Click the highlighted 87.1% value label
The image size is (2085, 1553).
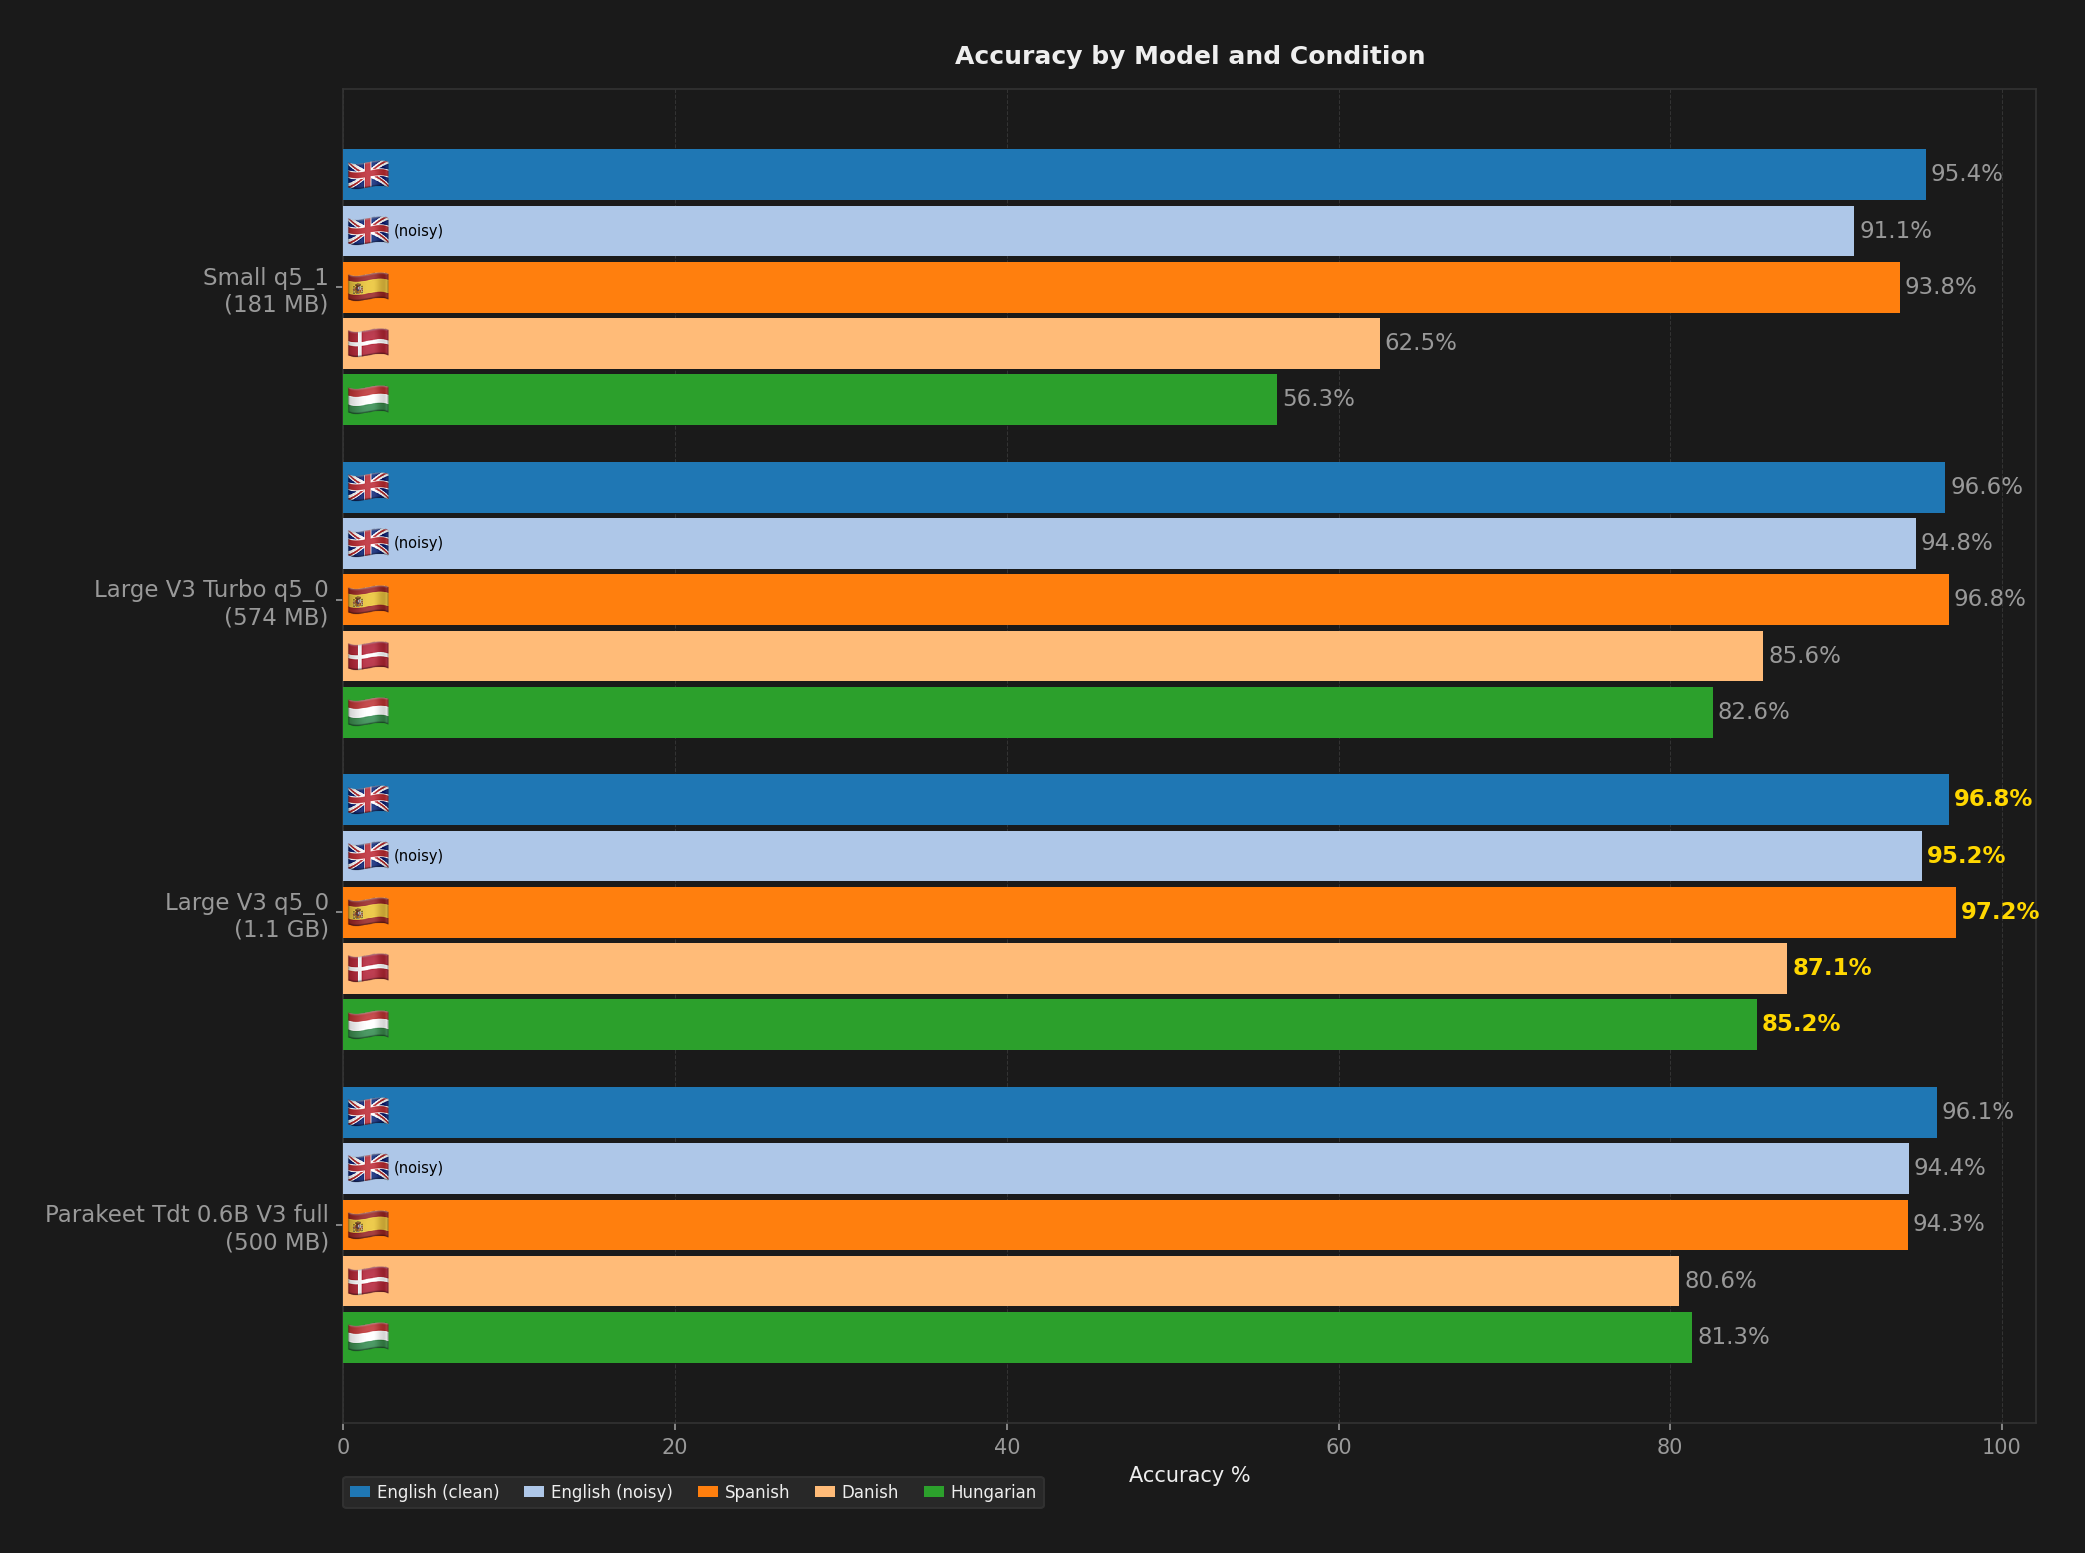coord(1832,968)
